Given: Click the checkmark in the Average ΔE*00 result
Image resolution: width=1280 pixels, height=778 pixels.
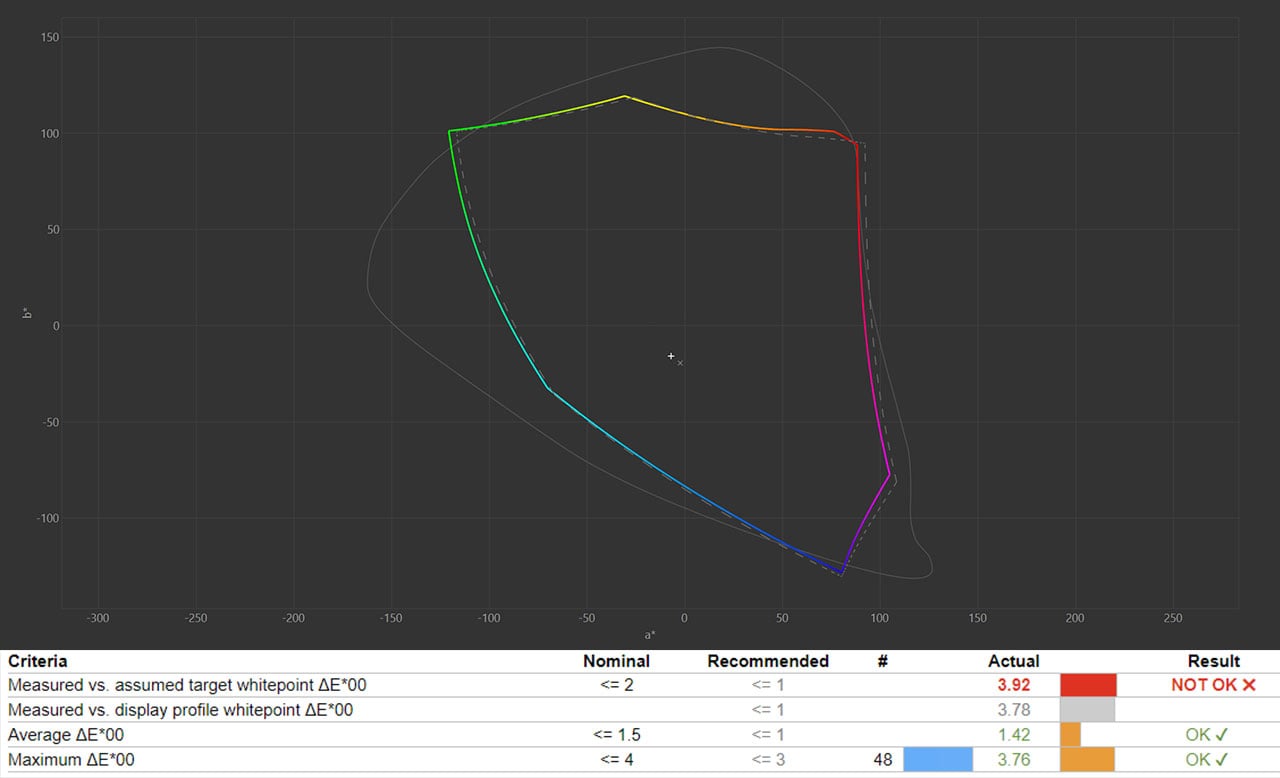Looking at the screenshot, I should pyautogui.click(x=1222, y=735).
